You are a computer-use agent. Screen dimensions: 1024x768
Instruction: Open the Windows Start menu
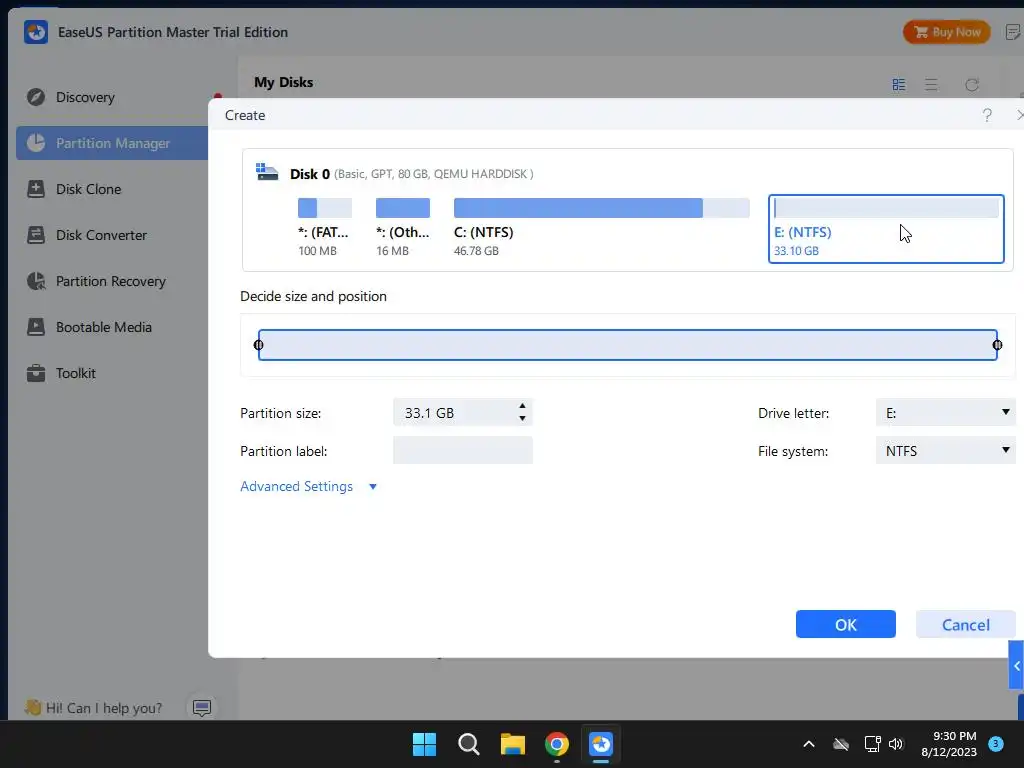[424, 744]
